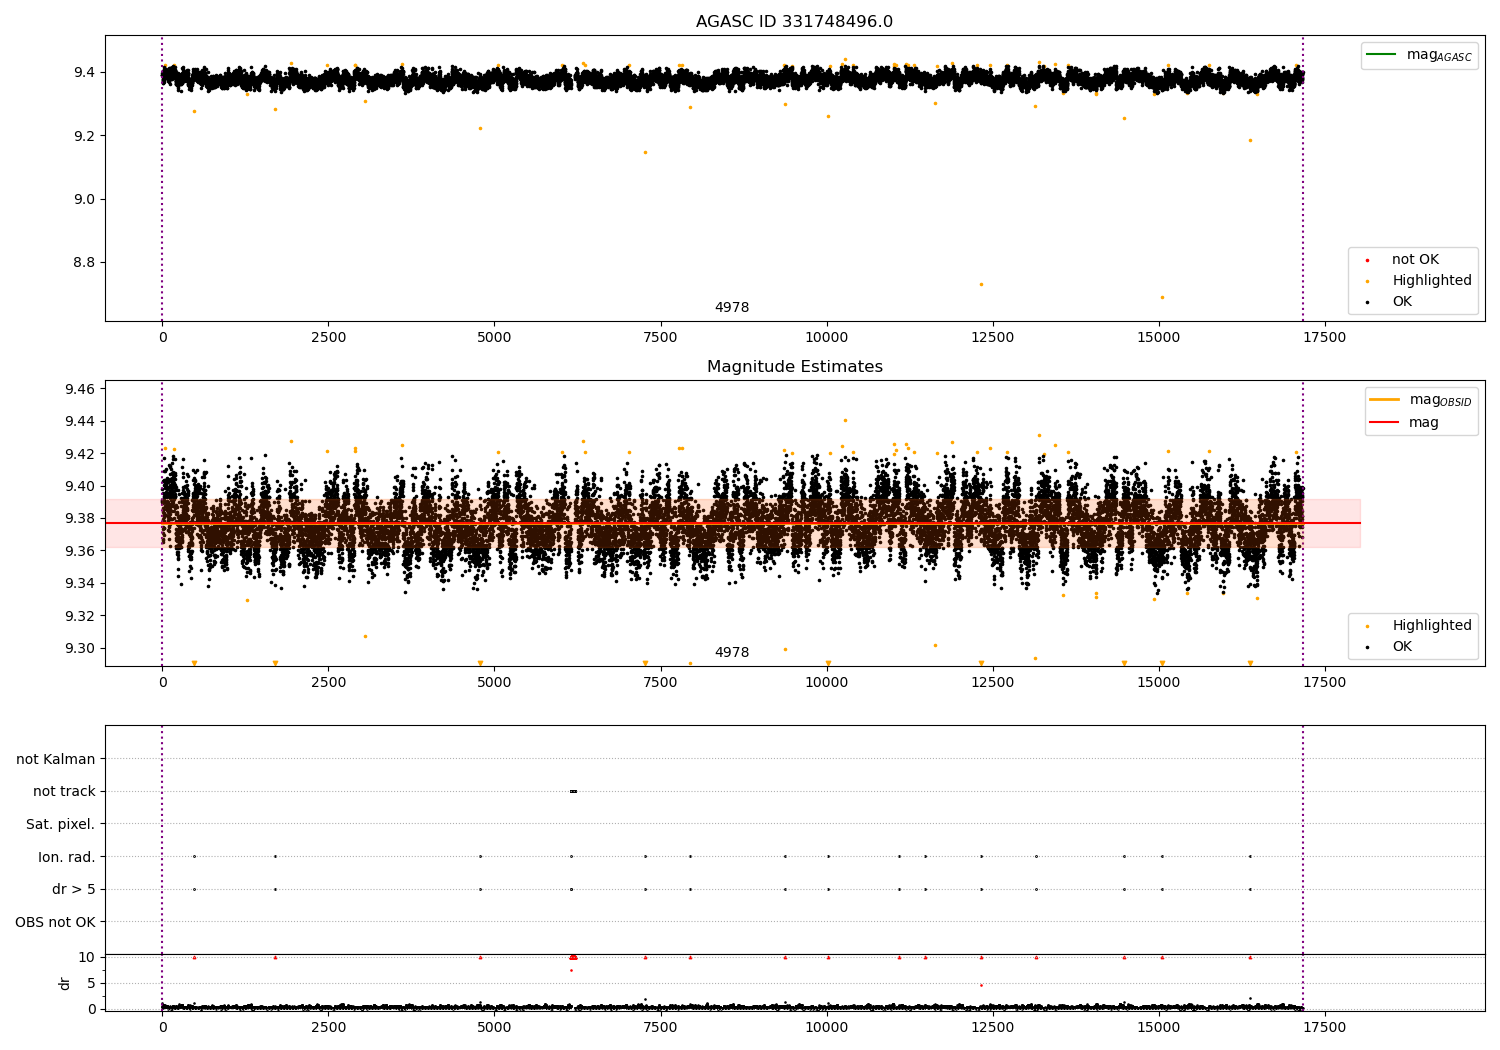Select 'Highlighted' legend entry in Magnitude Estimates plot
Image resolution: width=1500 pixels, height=1050 pixels.
[1431, 626]
